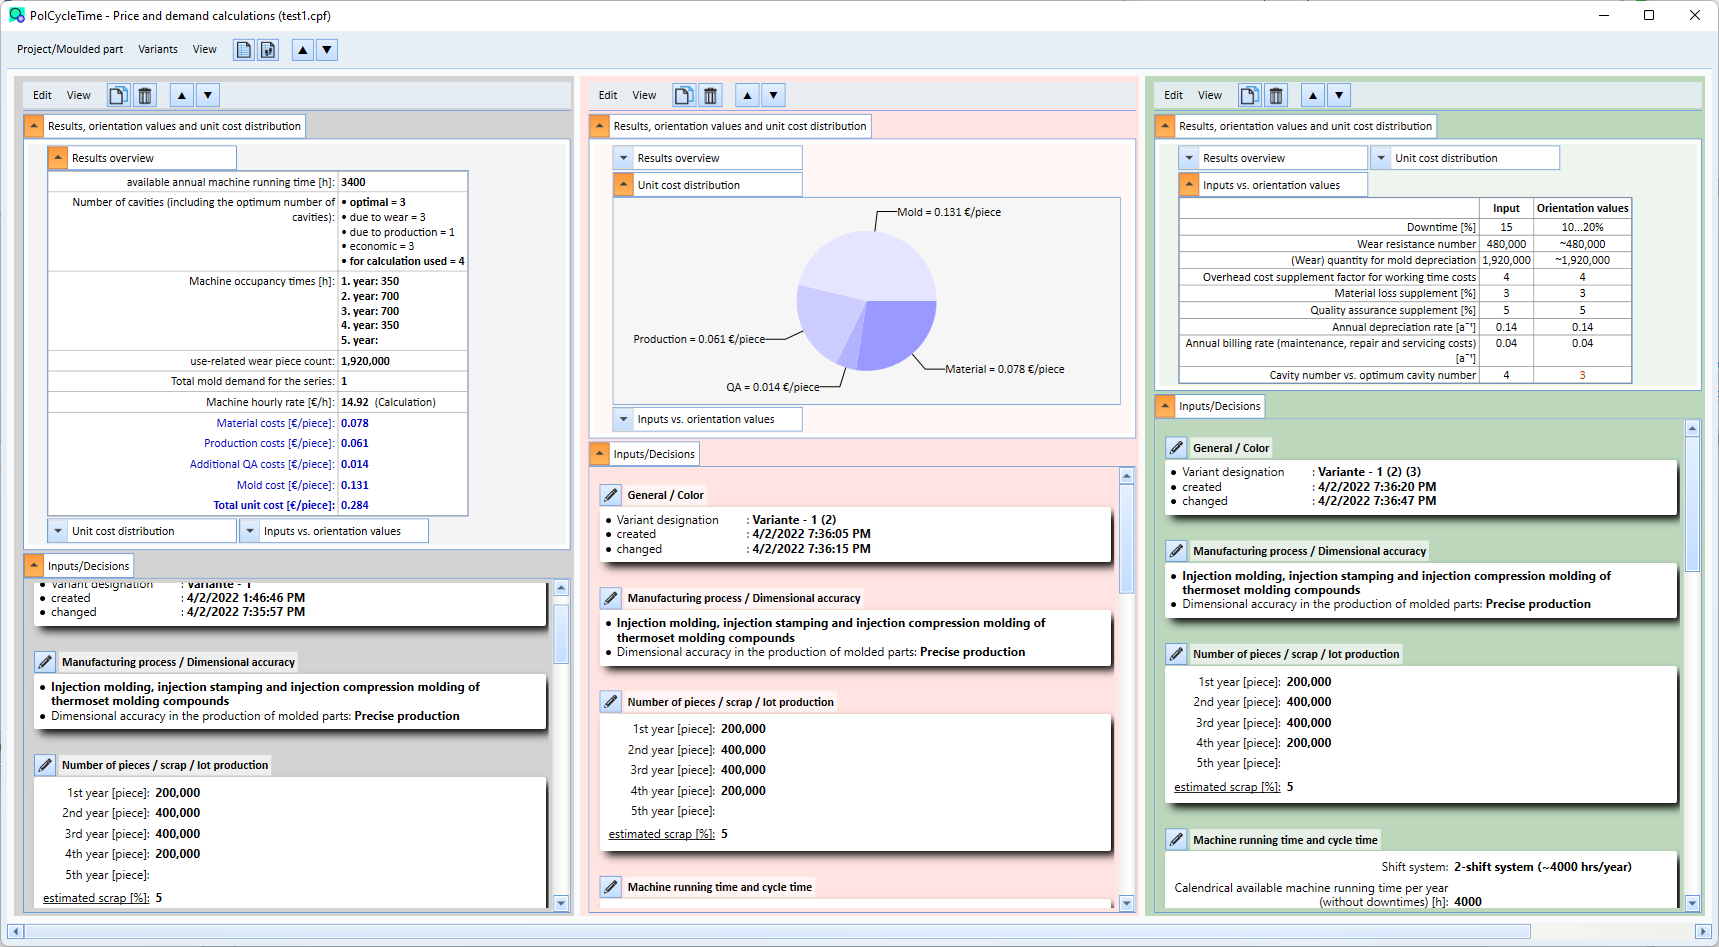Collapse Inputs/Decisions section in middle panel

pyautogui.click(x=600, y=454)
